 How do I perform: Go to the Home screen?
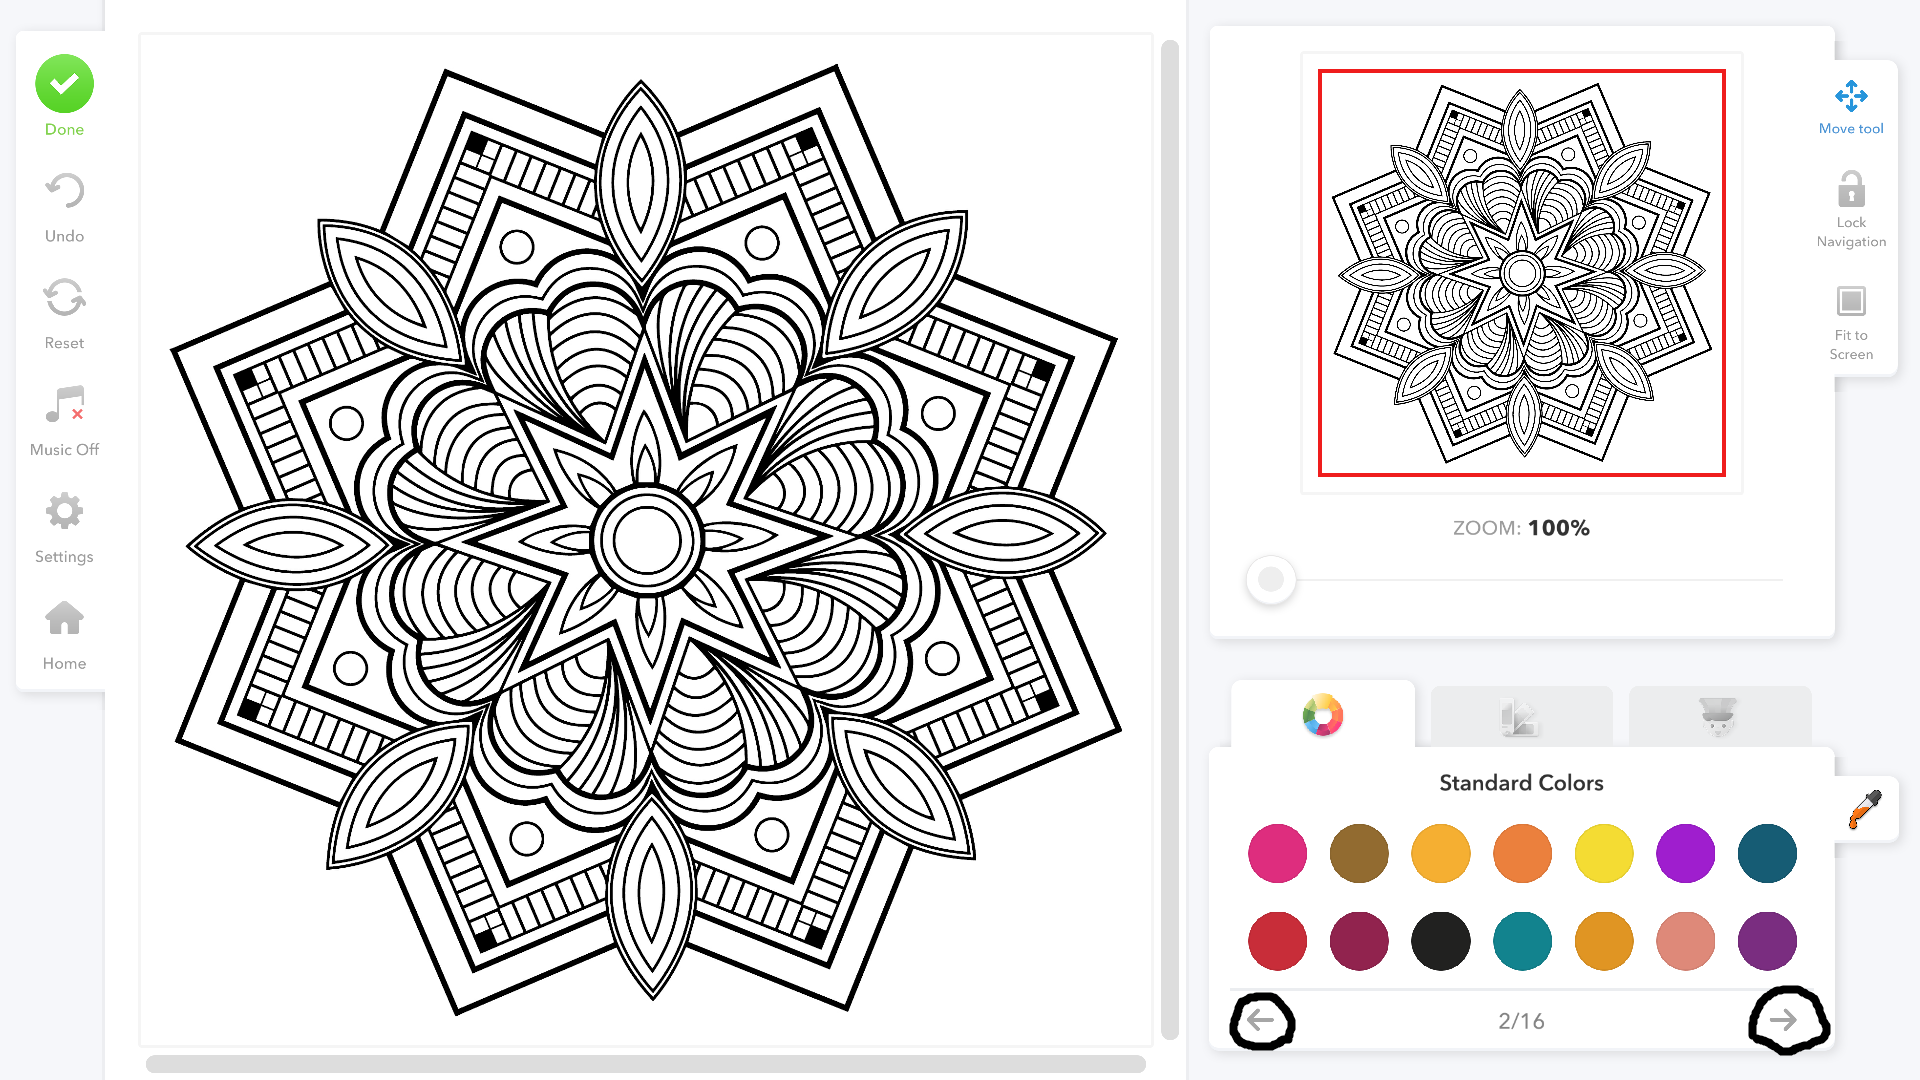click(64, 619)
